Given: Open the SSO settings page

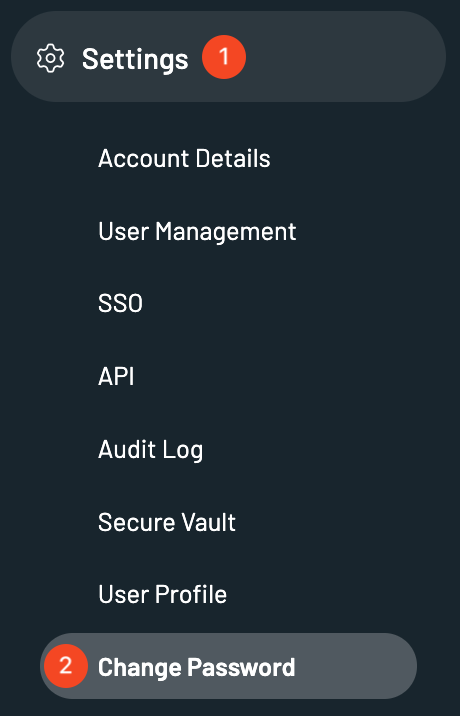Looking at the screenshot, I should coord(121,303).
